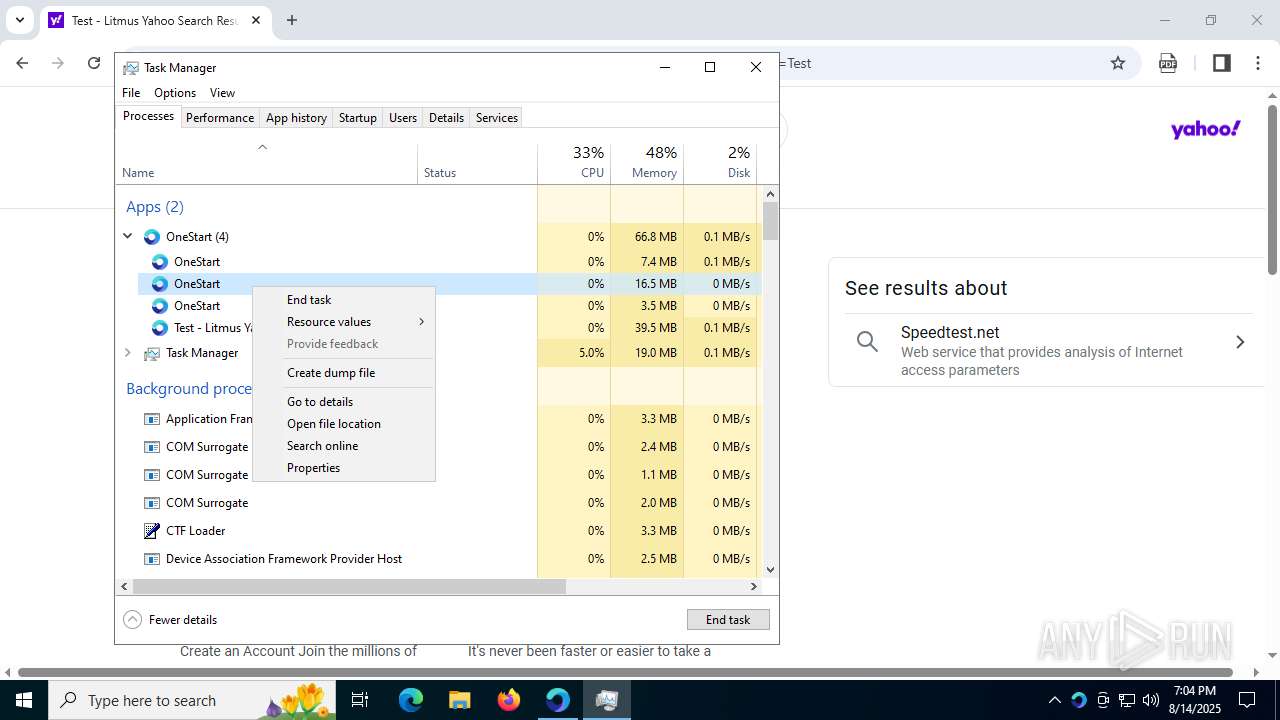Switch to the Users tab
1280x720 pixels.
click(x=403, y=118)
